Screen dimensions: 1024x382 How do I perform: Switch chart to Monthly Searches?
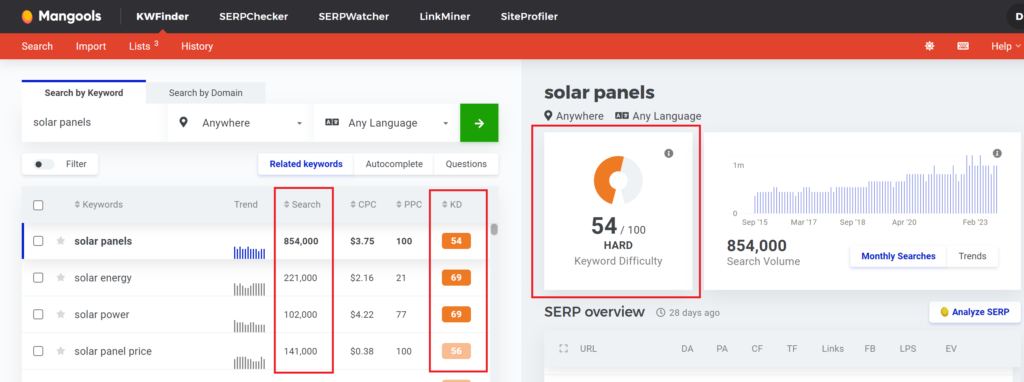(x=898, y=256)
